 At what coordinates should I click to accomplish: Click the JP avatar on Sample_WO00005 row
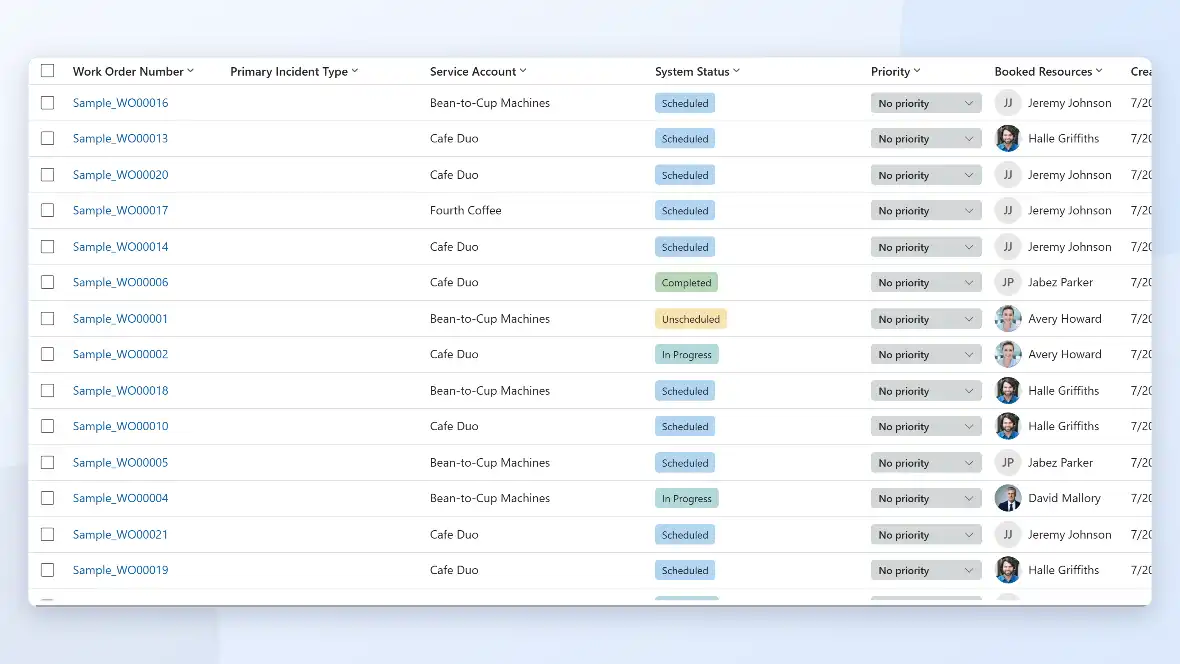click(1008, 462)
